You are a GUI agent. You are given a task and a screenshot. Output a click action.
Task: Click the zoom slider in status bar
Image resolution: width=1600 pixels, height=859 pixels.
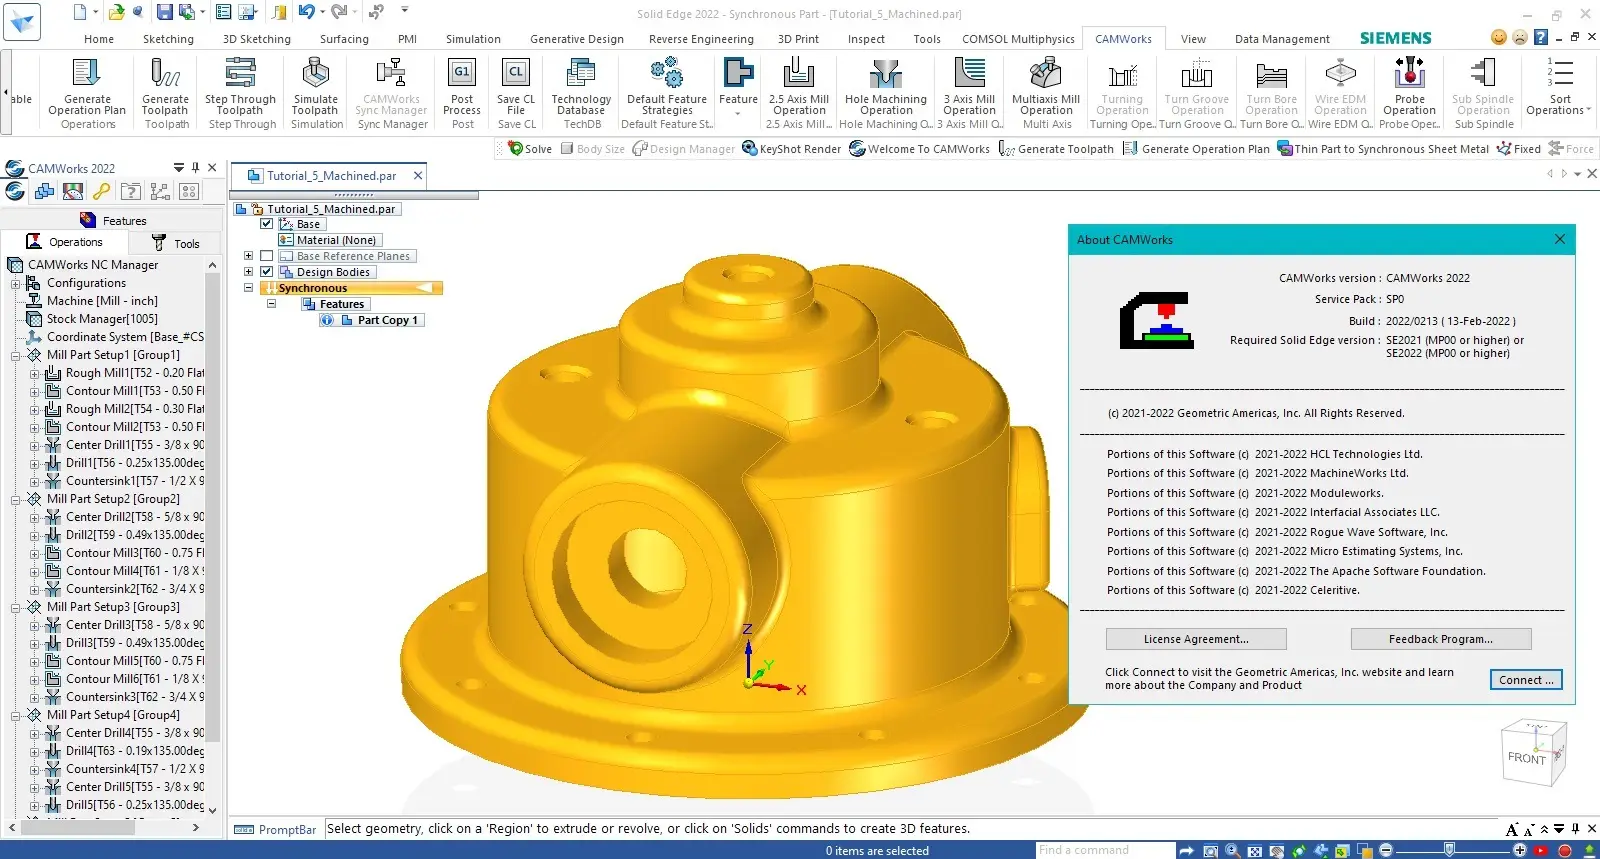coord(1449,850)
